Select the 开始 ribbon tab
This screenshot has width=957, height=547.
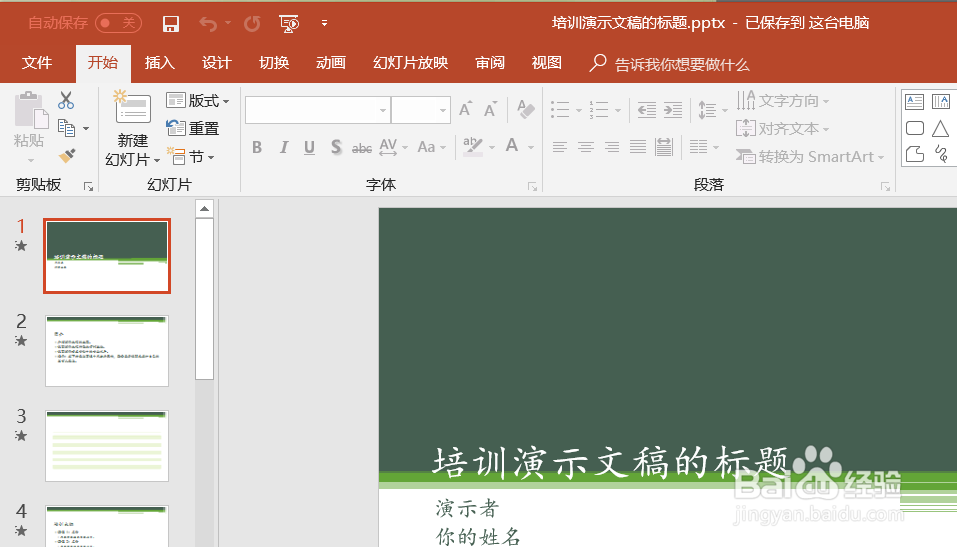click(103, 63)
